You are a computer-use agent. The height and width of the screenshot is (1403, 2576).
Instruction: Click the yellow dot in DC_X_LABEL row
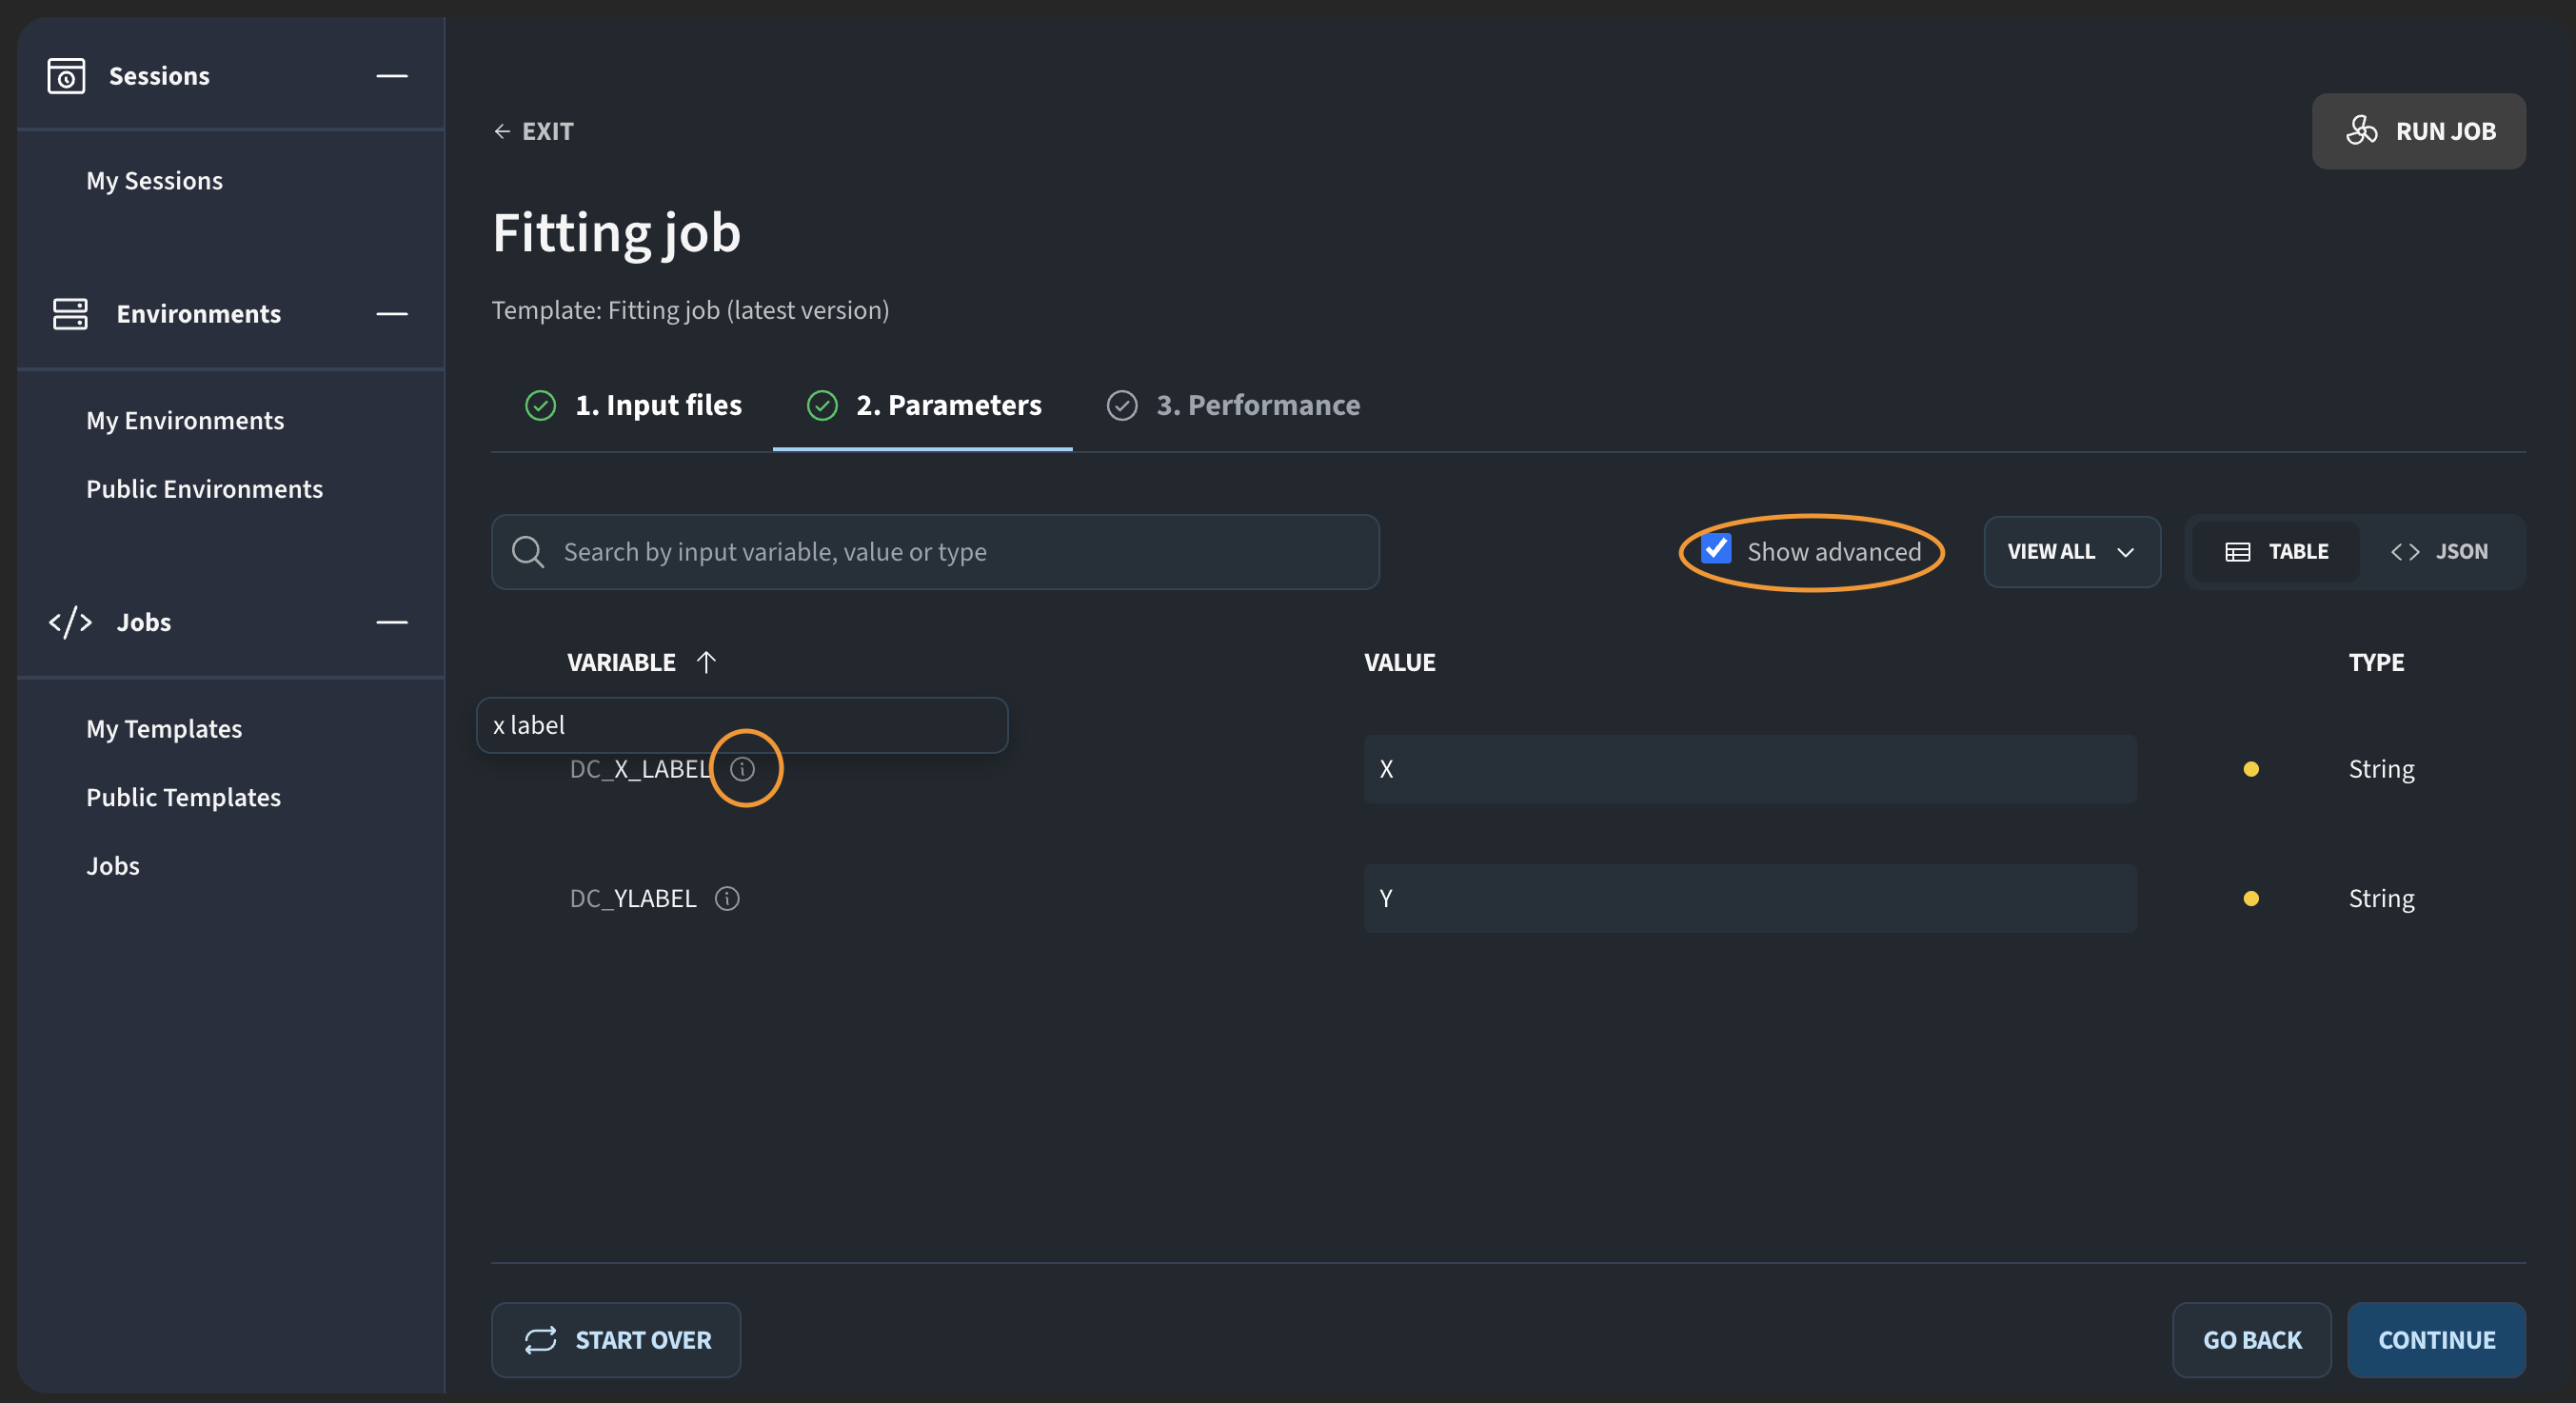tap(2250, 768)
